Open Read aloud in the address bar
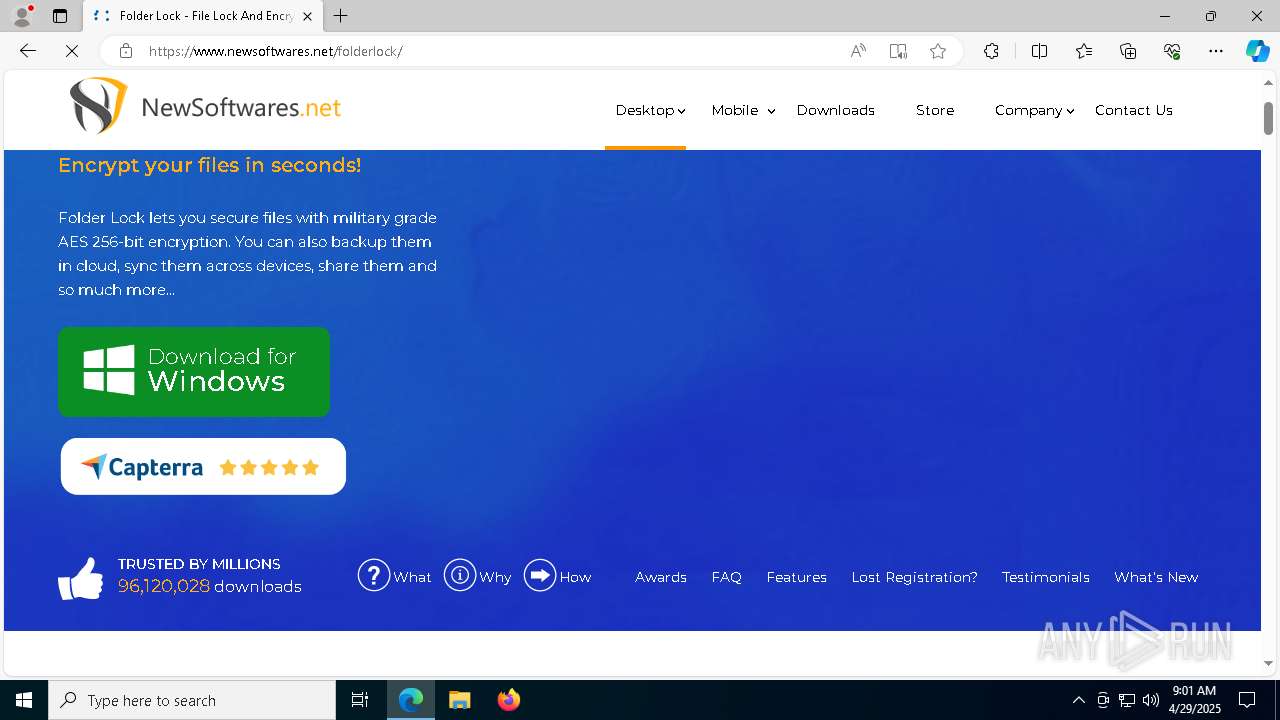Image resolution: width=1280 pixels, height=720 pixels. tap(858, 51)
